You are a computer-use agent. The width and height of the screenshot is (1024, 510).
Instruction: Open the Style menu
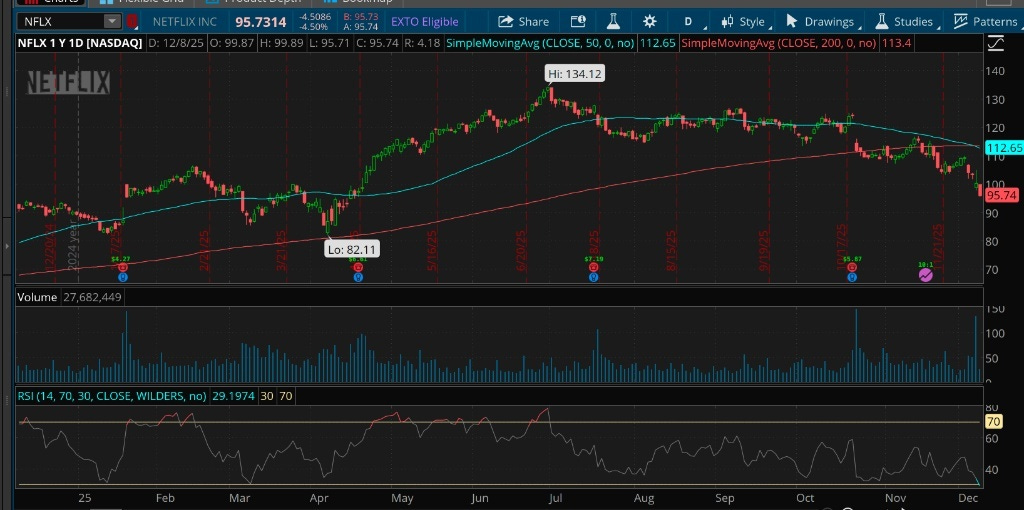[745, 22]
